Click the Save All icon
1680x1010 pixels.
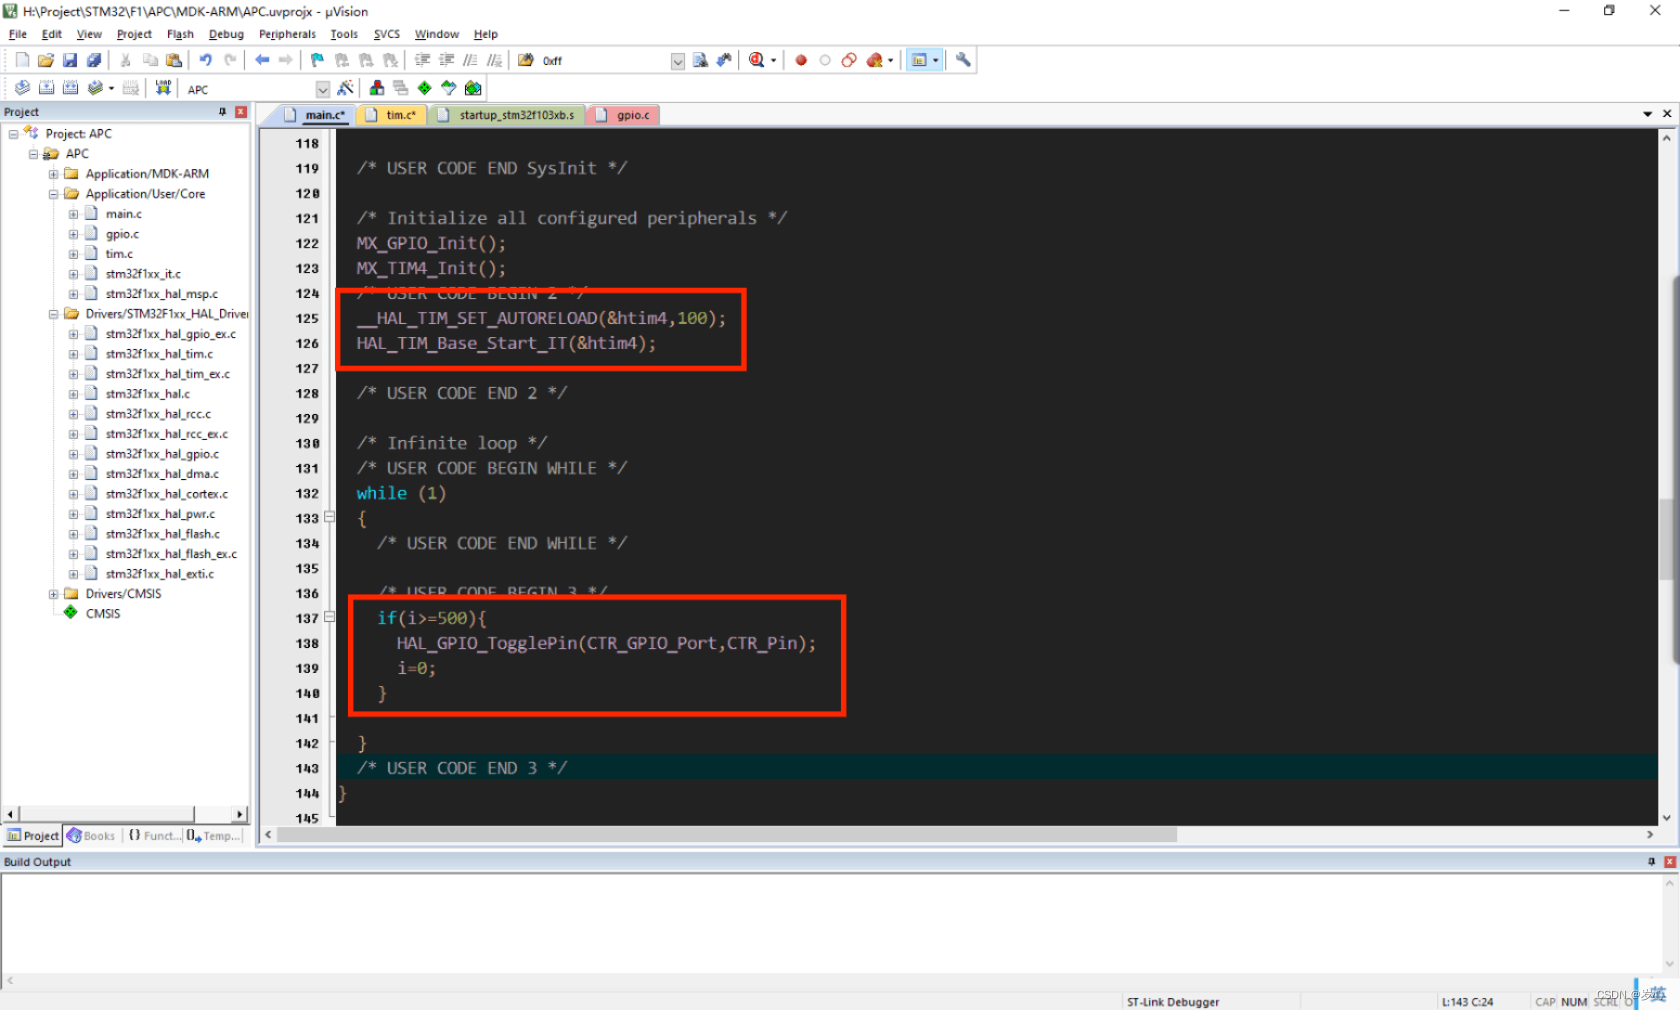click(94, 60)
